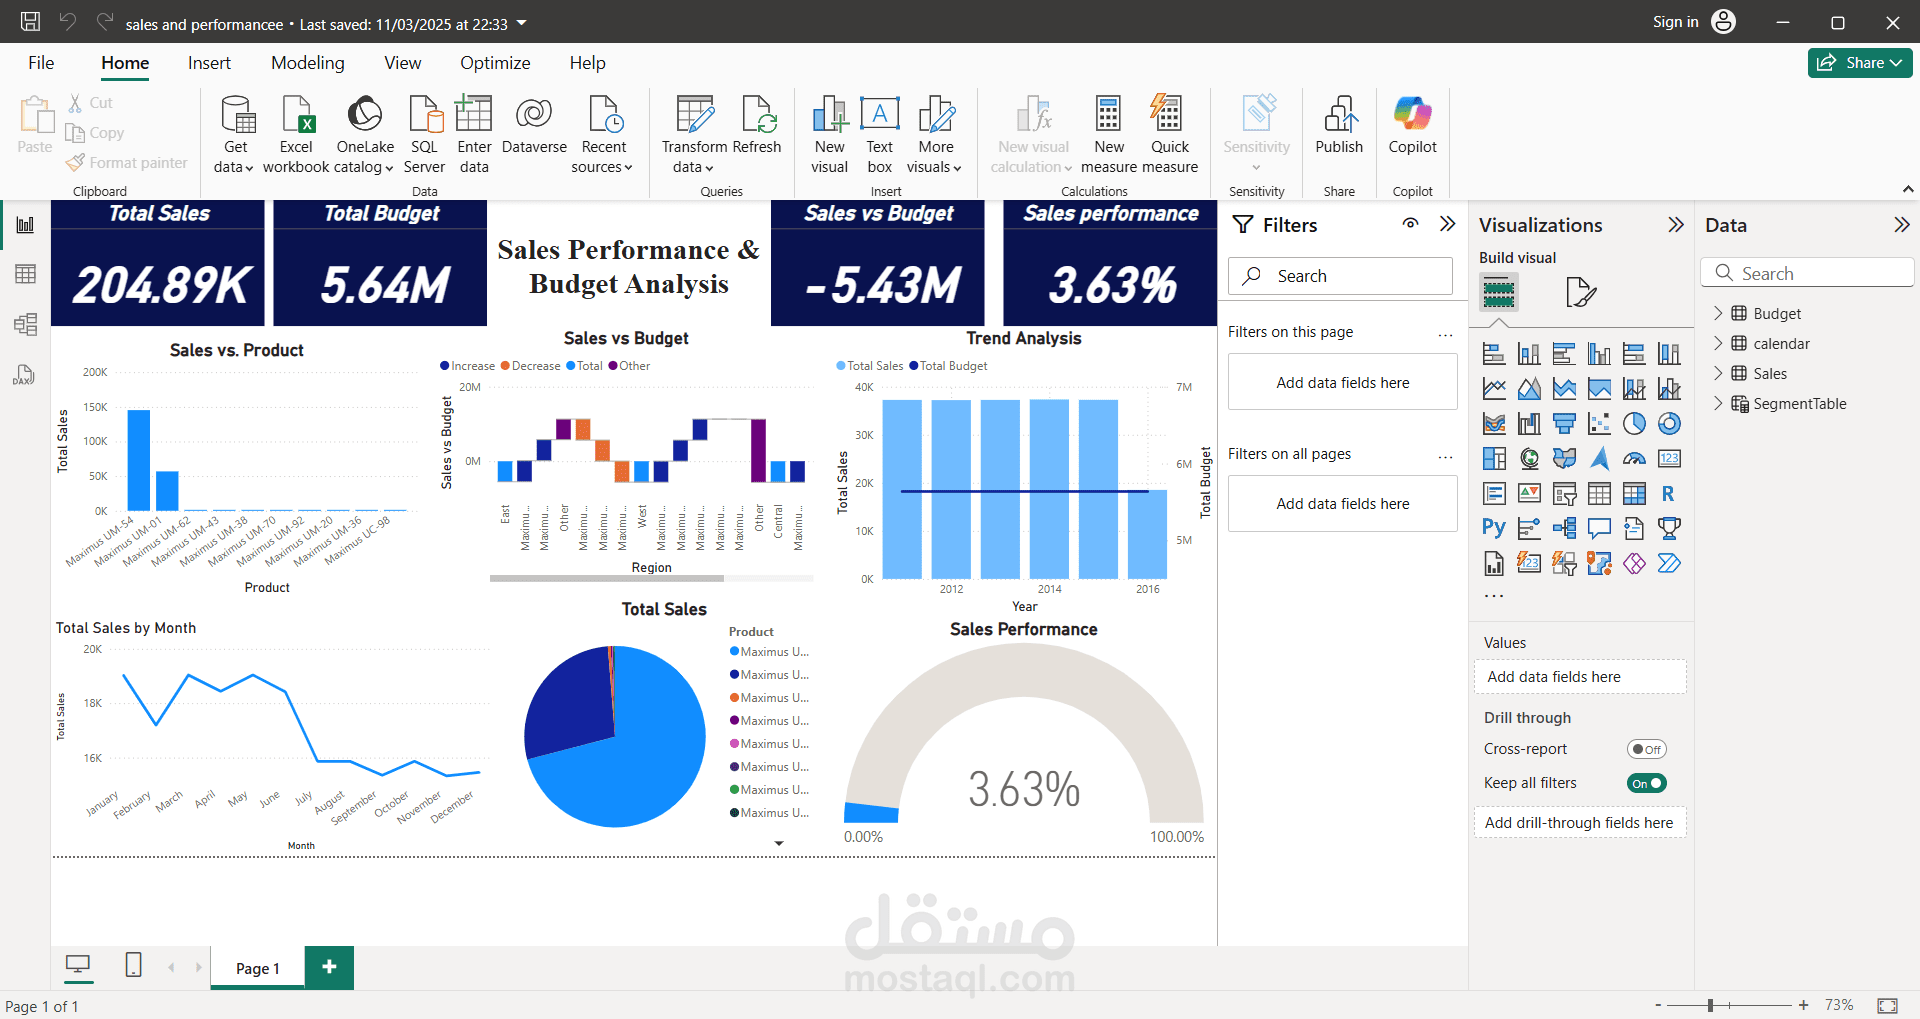Click the Enter data icon
The image size is (1920, 1019).
474,115
